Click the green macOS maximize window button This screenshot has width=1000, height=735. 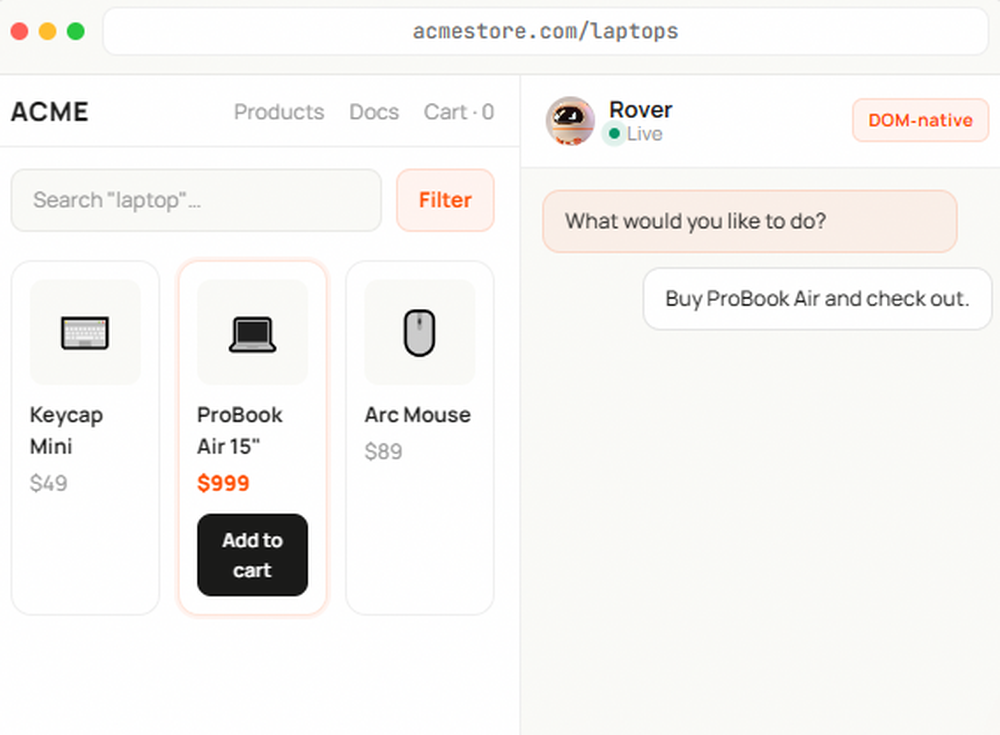click(76, 32)
